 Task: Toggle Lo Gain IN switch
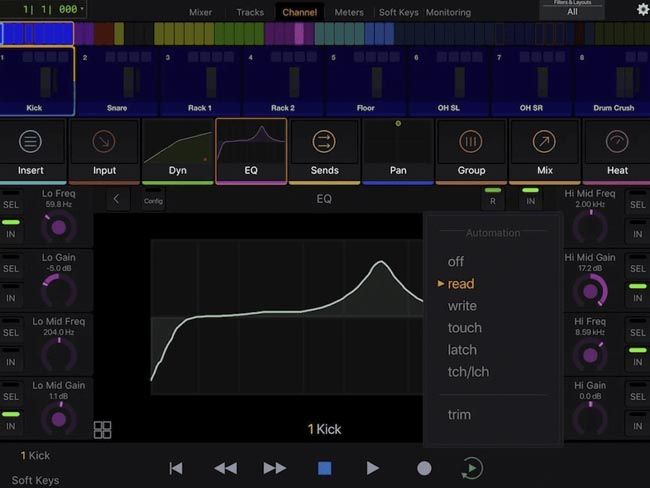pos(11,294)
